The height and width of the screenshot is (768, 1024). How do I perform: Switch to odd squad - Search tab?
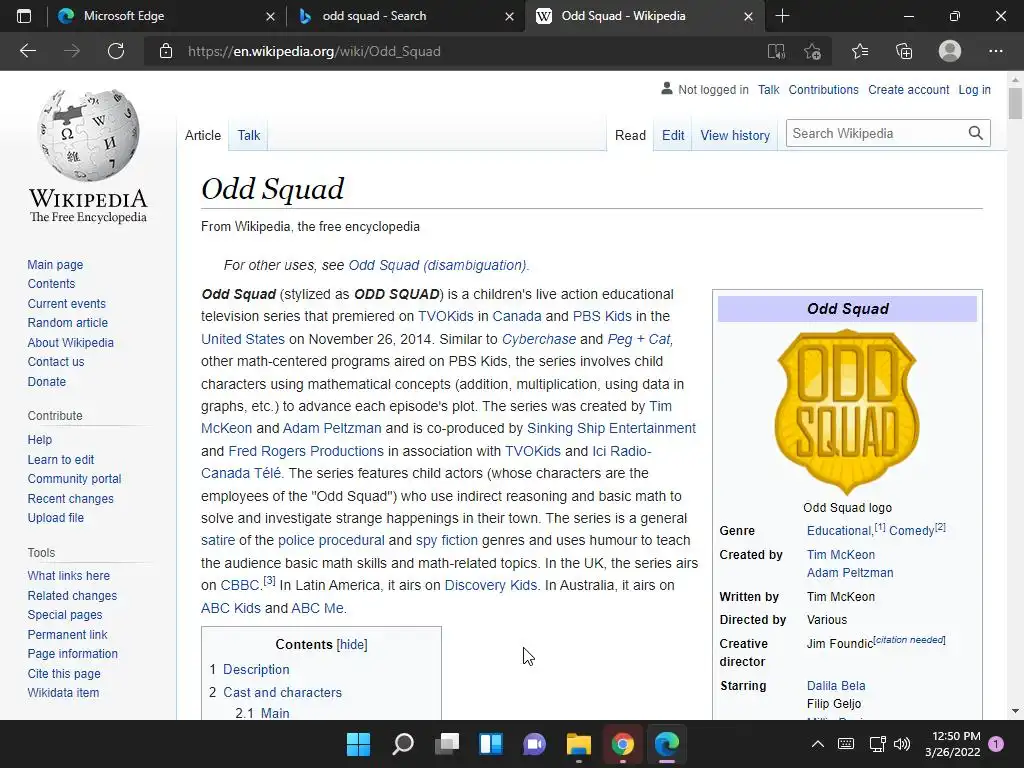[406, 16]
